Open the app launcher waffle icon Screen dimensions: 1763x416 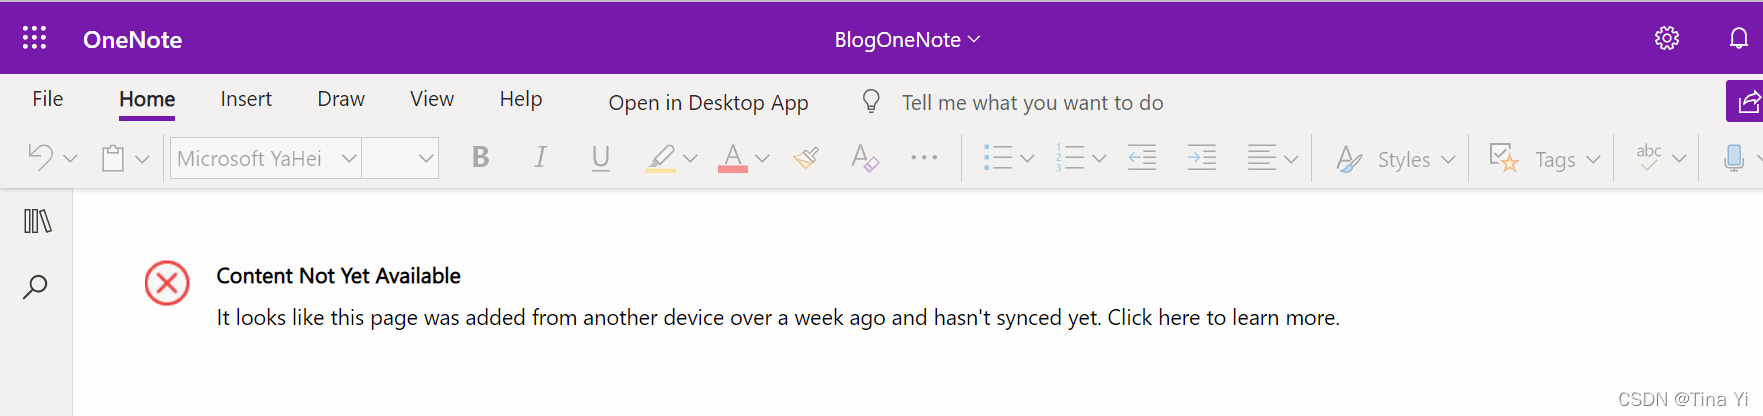click(x=35, y=38)
